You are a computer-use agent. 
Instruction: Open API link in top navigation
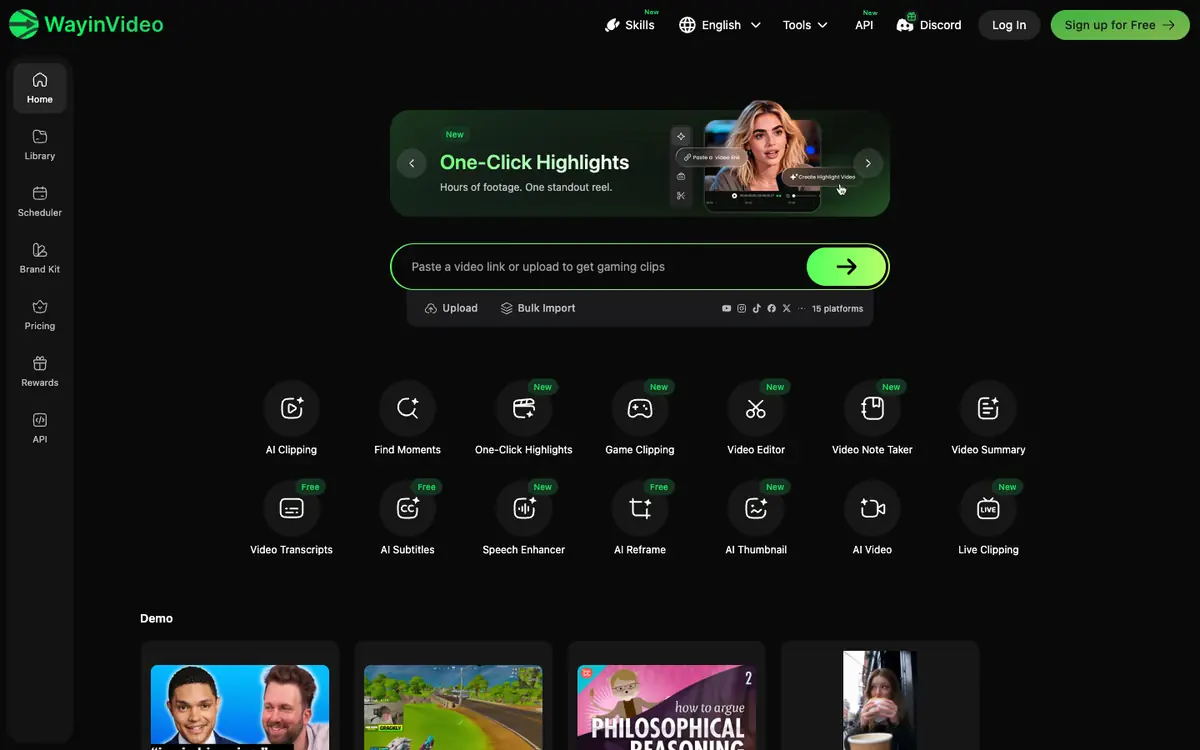point(864,25)
